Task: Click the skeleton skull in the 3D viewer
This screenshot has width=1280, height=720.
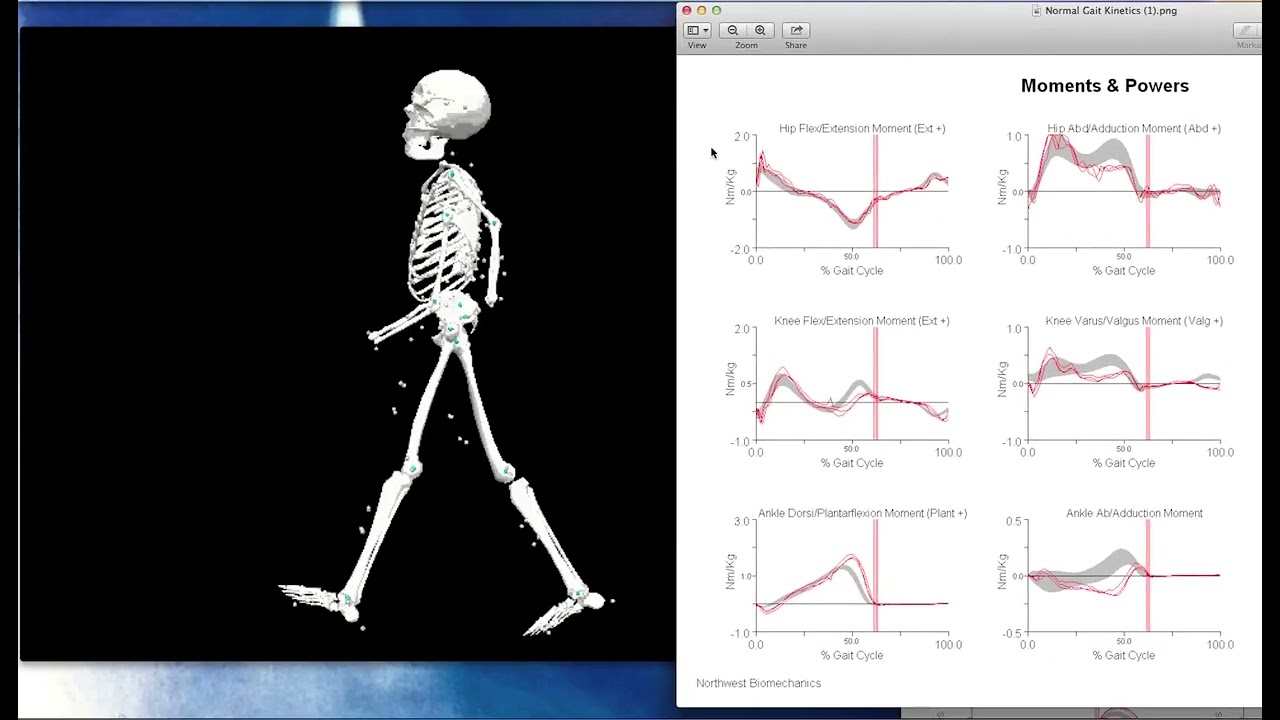Action: click(448, 113)
